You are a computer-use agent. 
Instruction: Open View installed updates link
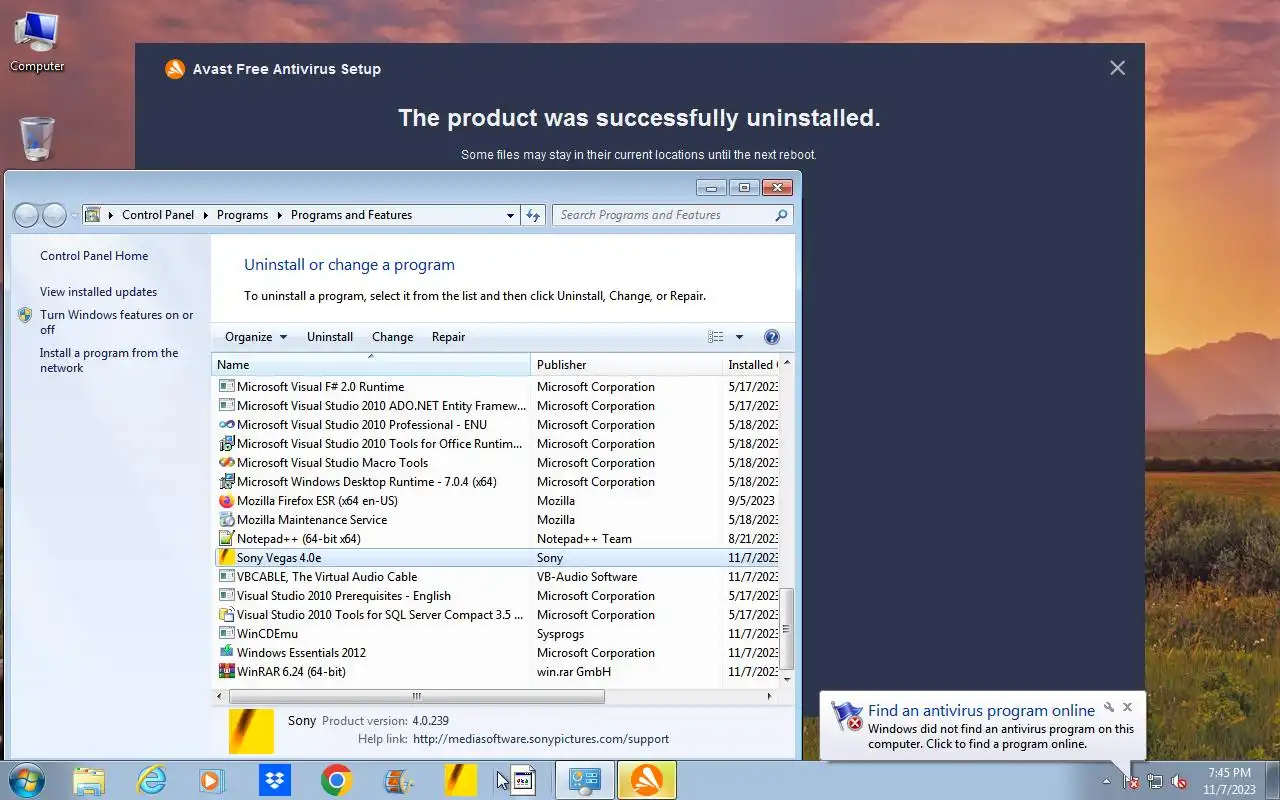(x=98, y=292)
